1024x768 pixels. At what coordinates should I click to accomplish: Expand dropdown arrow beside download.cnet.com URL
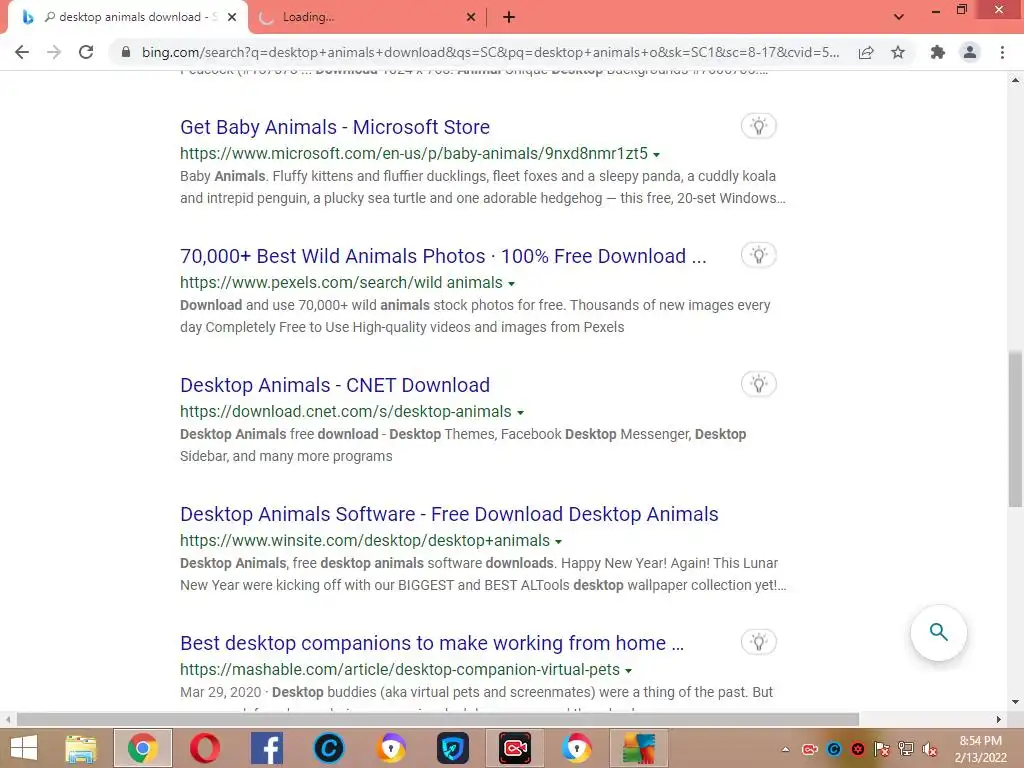(x=520, y=413)
